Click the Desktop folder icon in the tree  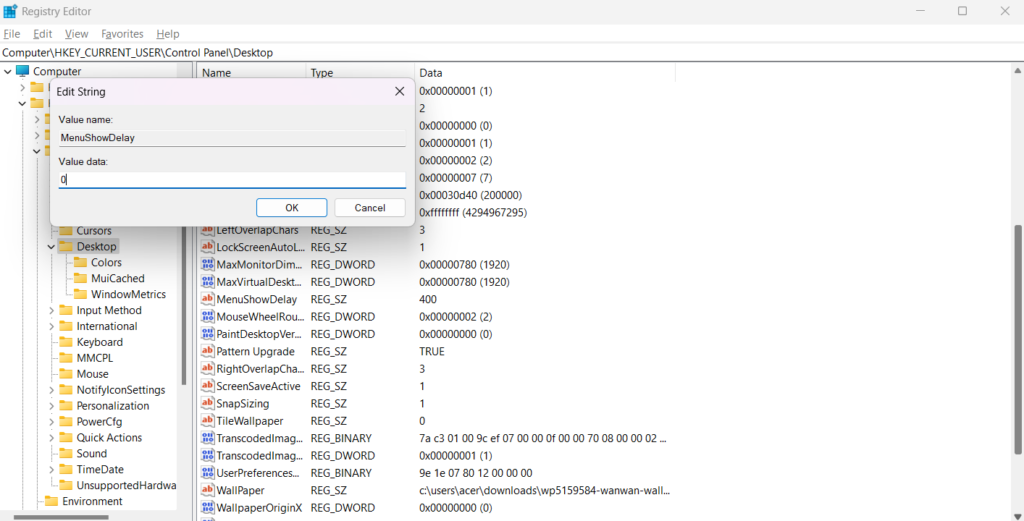[x=65, y=247]
